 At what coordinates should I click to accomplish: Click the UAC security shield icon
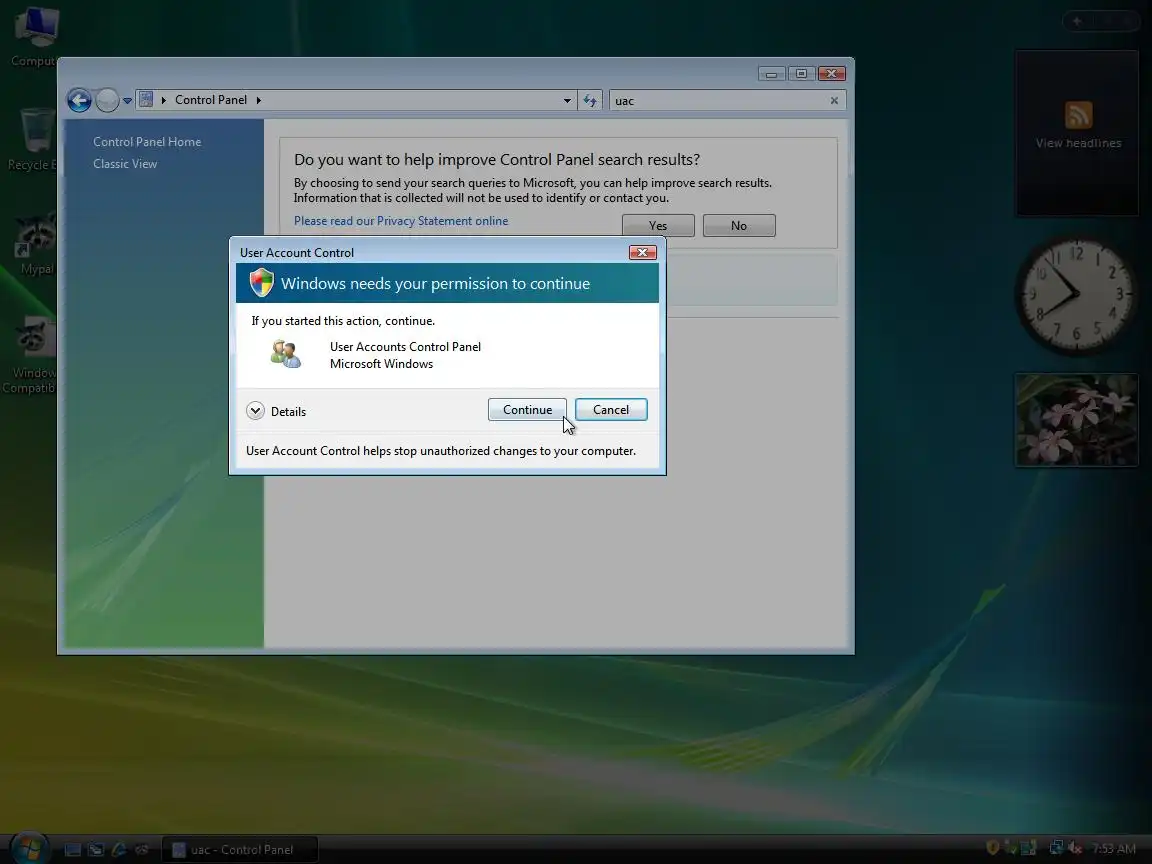pyautogui.click(x=262, y=283)
